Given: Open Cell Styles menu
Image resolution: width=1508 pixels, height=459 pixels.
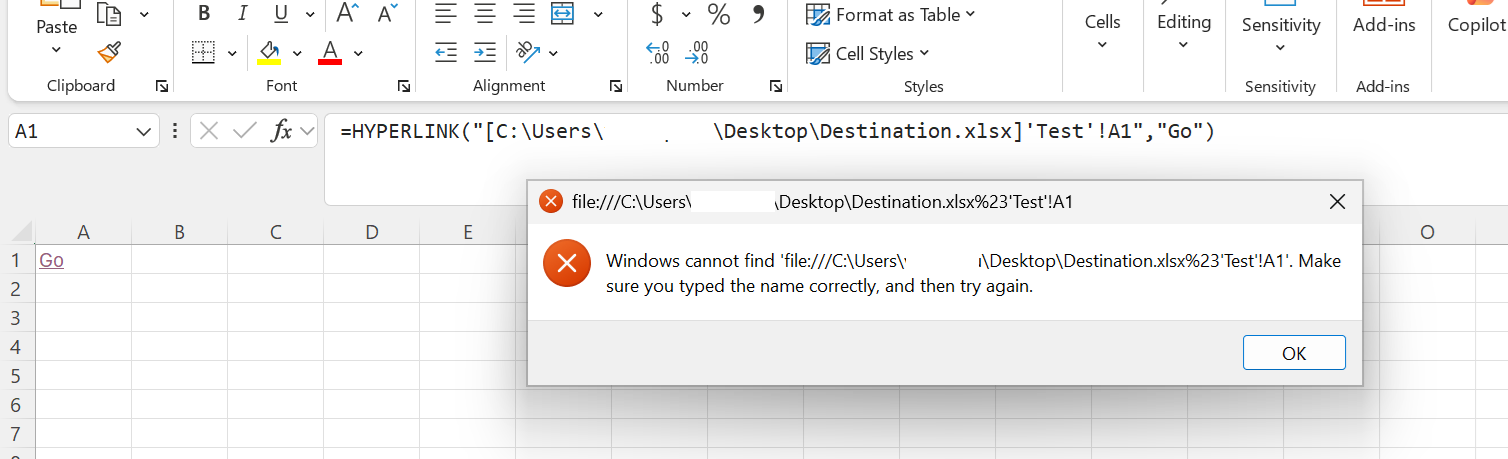Looking at the screenshot, I should [x=867, y=53].
